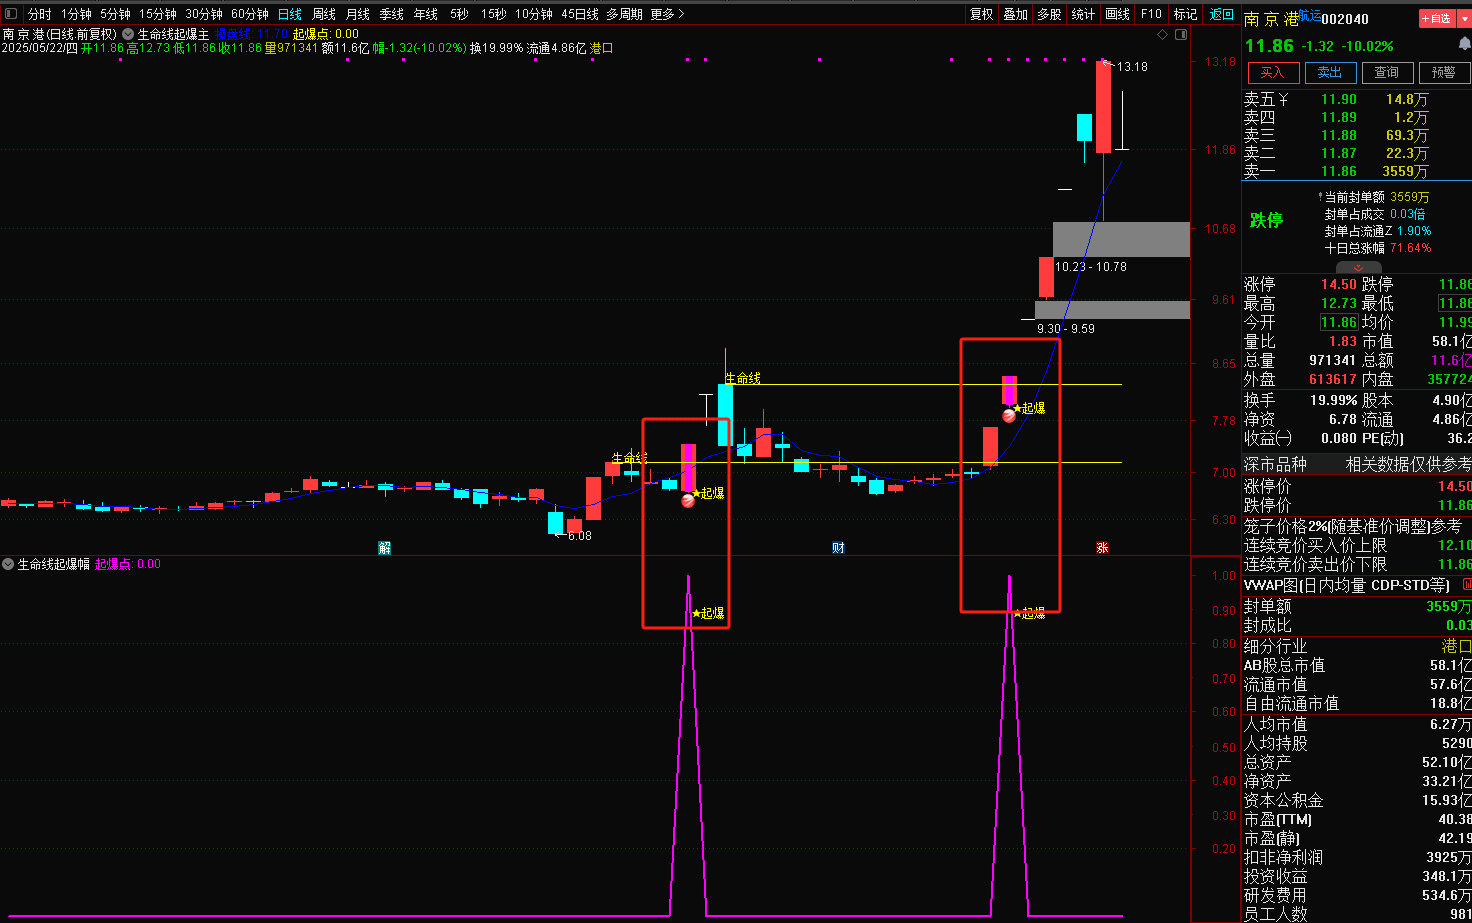Image resolution: width=1472 pixels, height=923 pixels.
Task: Click the 航运 sector link
Action: coord(1310,14)
